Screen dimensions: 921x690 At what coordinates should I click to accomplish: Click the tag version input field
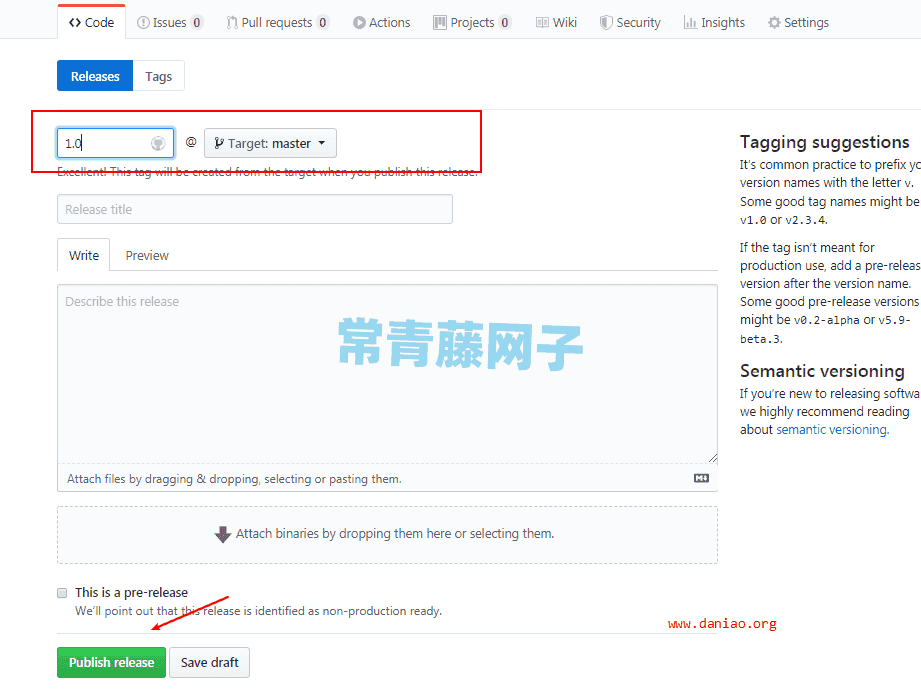tap(115, 143)
